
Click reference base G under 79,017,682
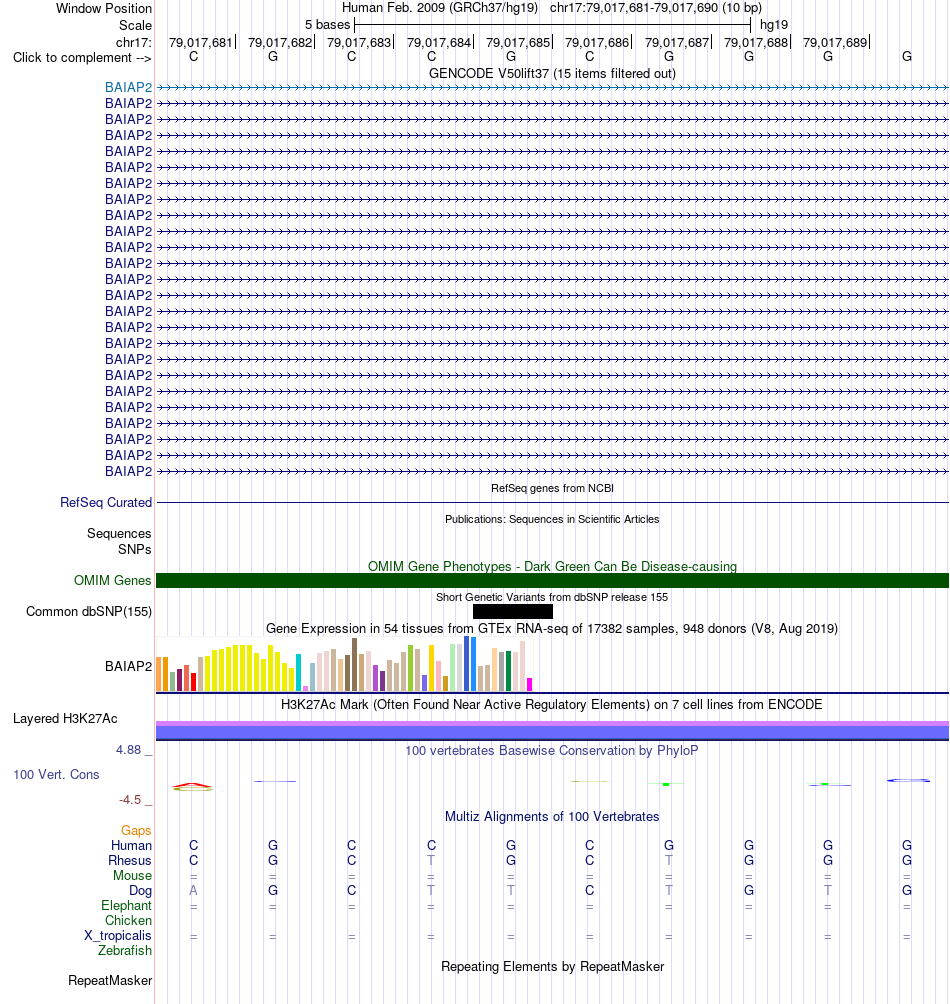tap(273, 57)
